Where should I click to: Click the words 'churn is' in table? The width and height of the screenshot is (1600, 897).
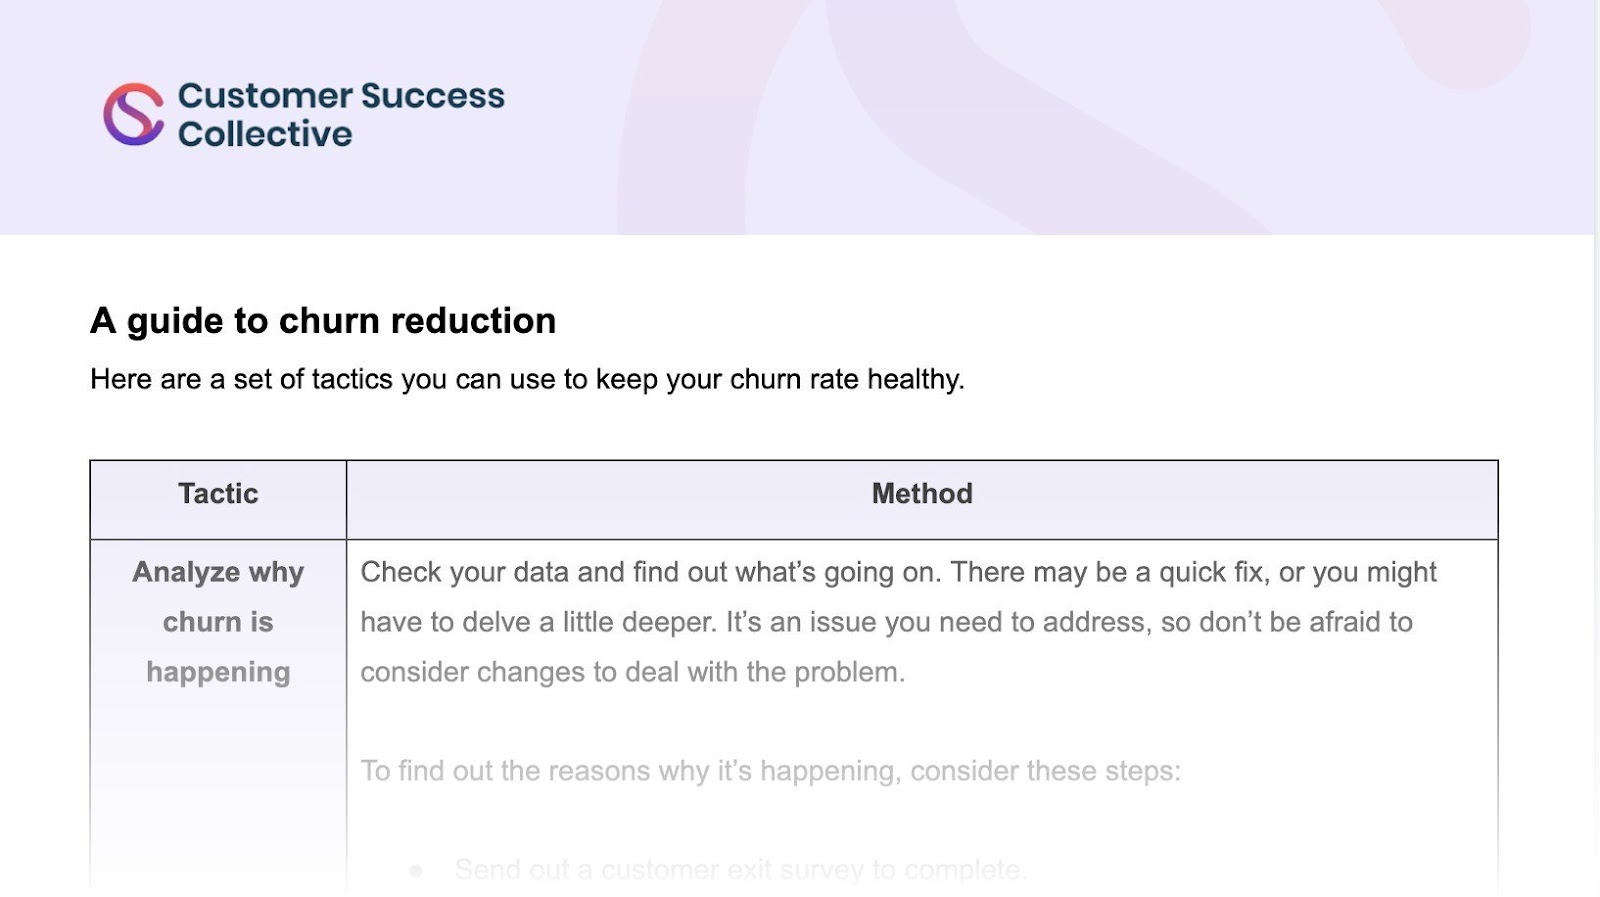point(218,622)
